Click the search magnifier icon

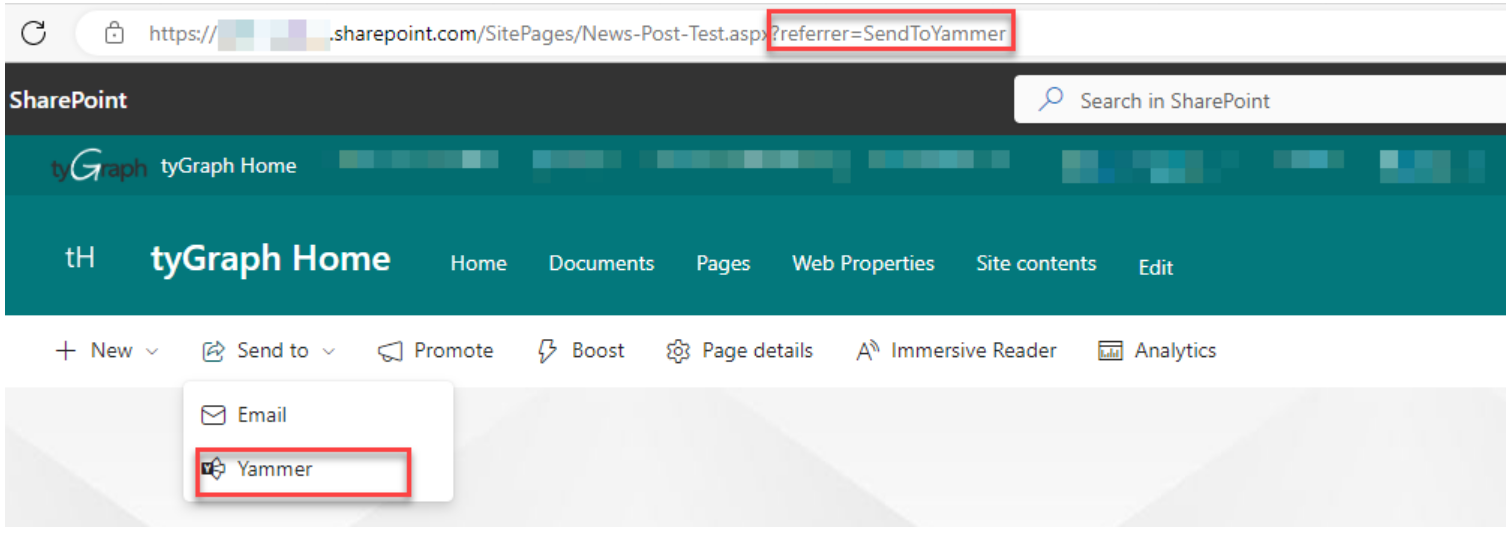[1051, 100]
